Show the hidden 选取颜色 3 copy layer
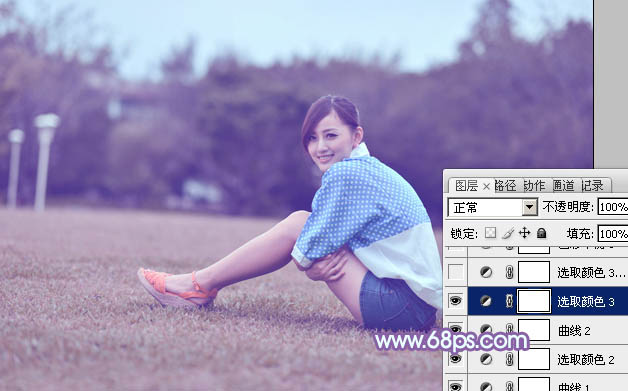The width and height of the screenshot is (628, 391). [456, 272]
